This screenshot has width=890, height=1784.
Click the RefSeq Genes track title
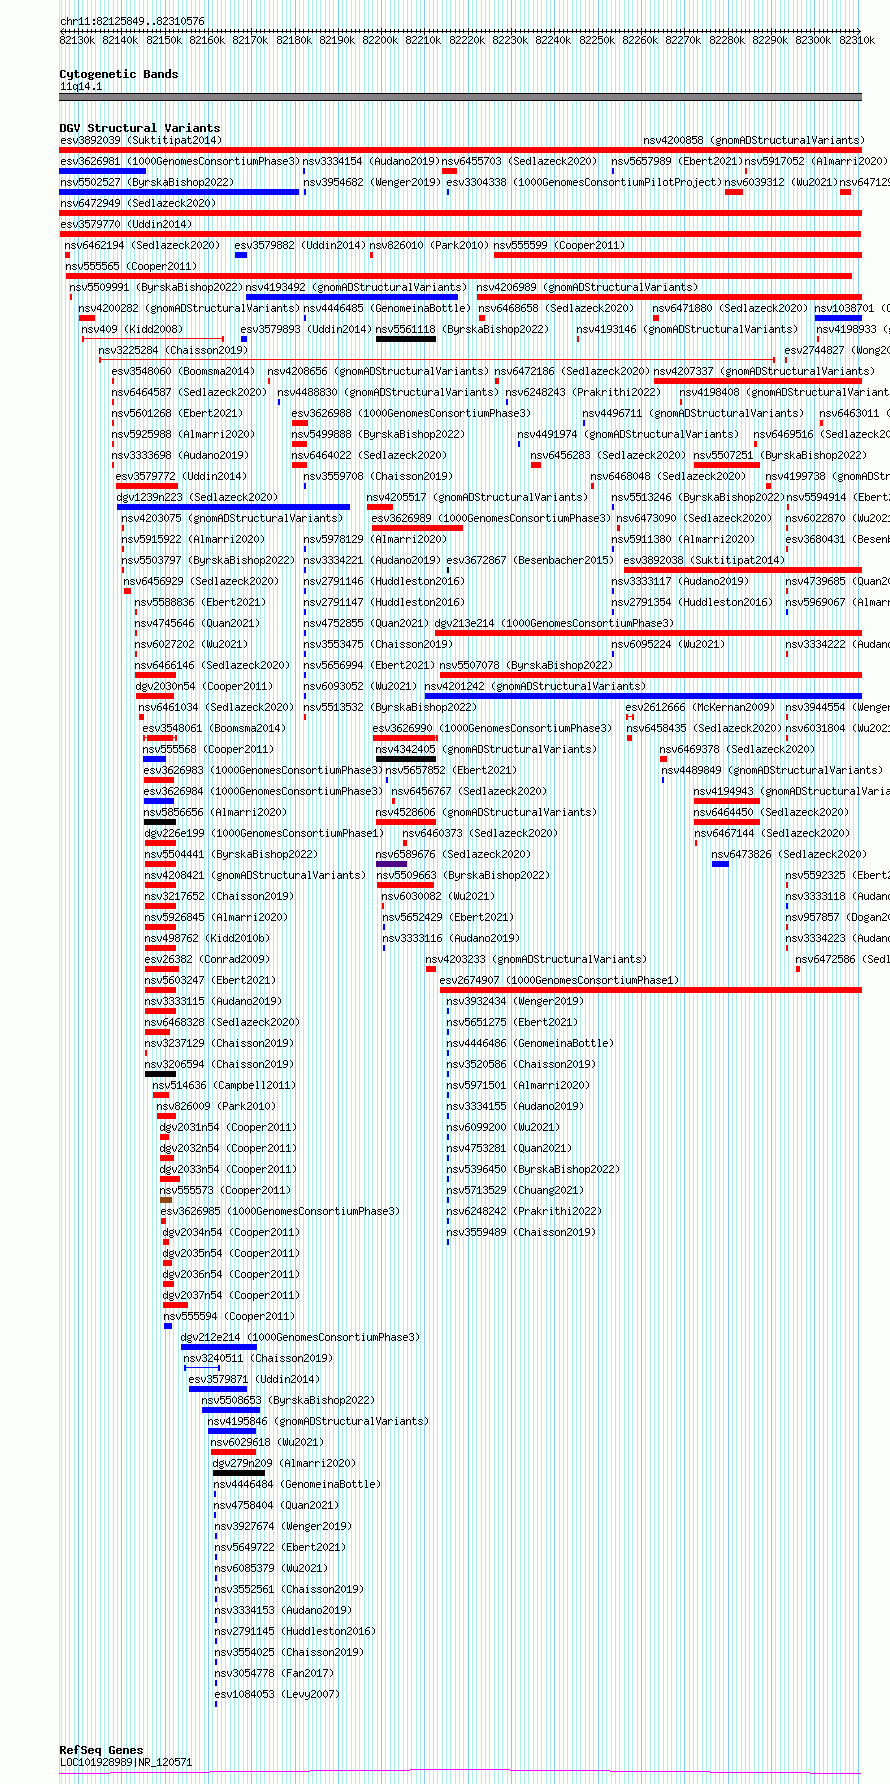tap(101, 1750)
